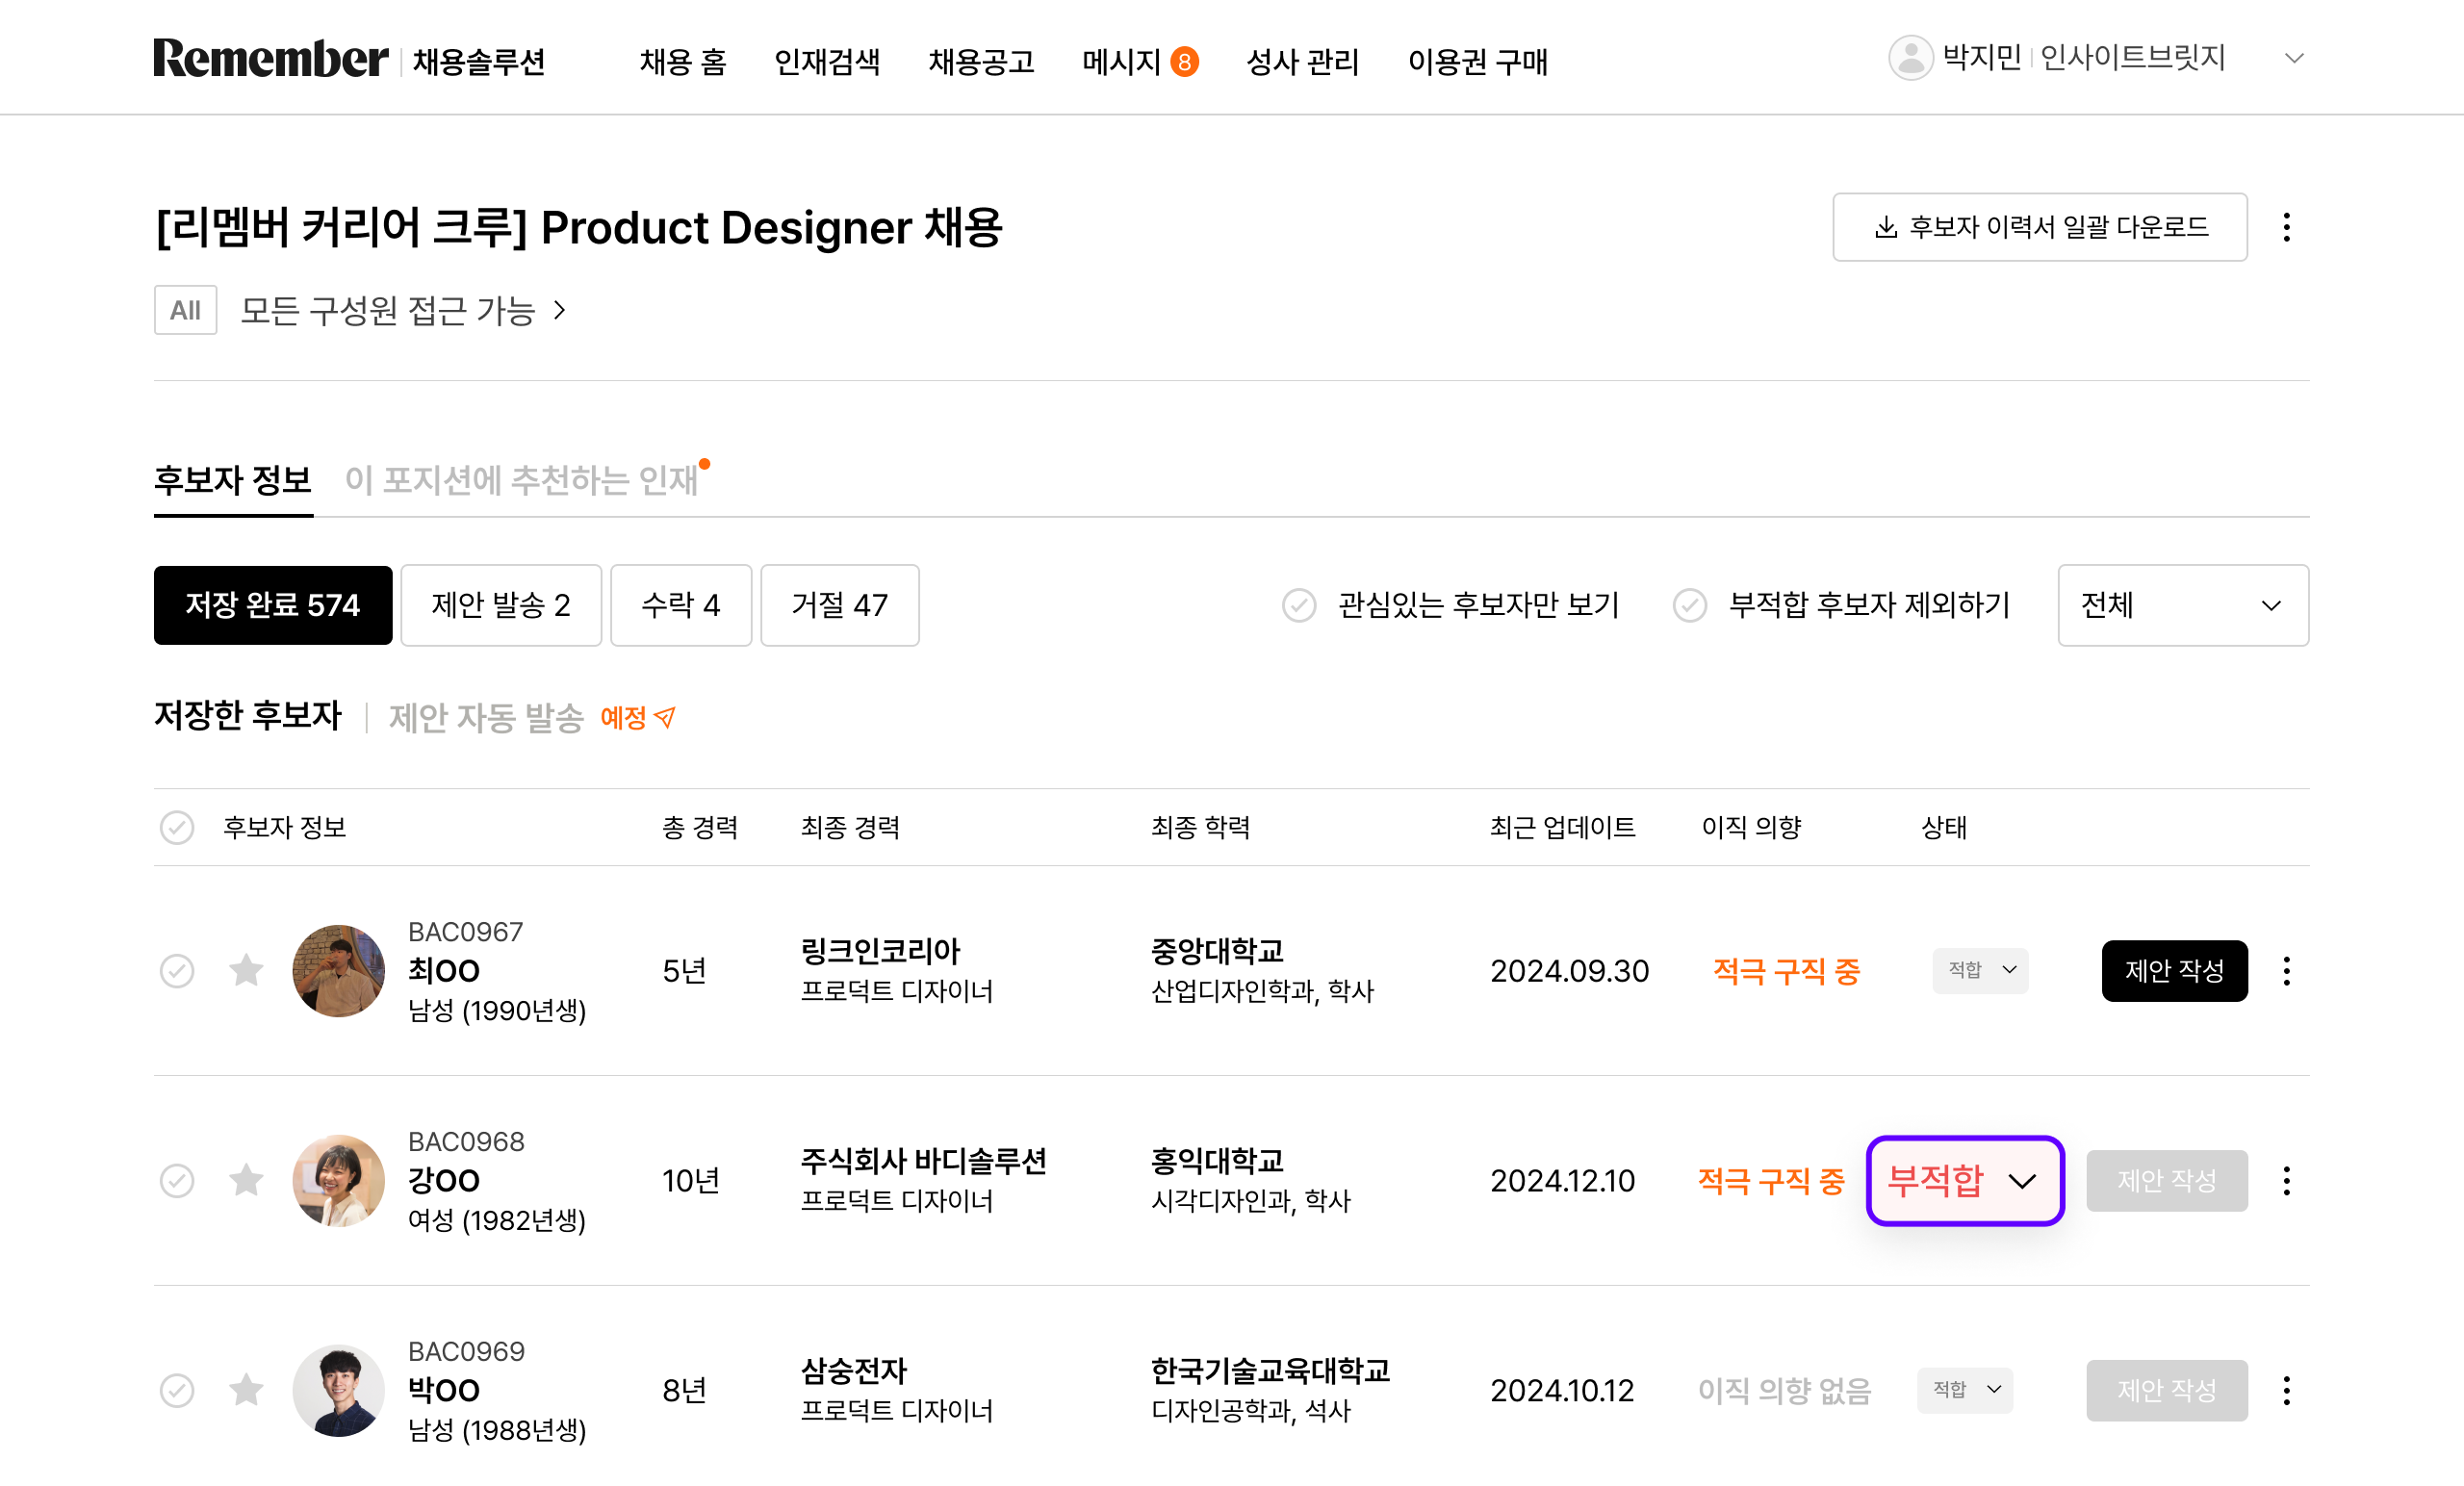
Task: Open more options for candidate 박OO
Action: (x=2286, y=1390)
